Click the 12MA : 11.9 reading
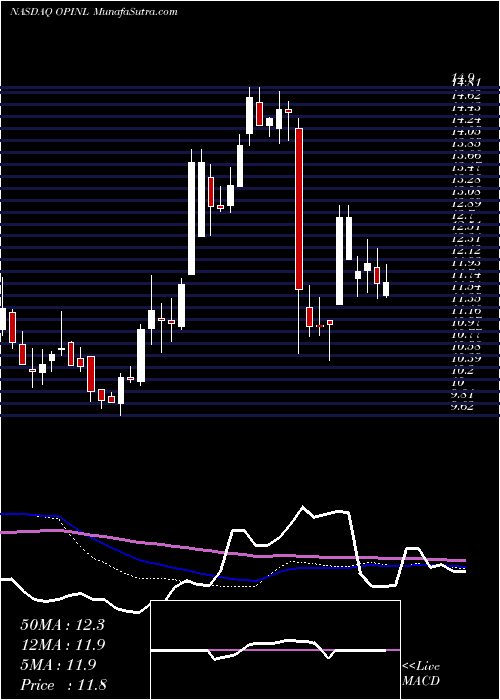The width and height of the screenshot is (500, 700). pyautogui.click(x=62, y=645)
